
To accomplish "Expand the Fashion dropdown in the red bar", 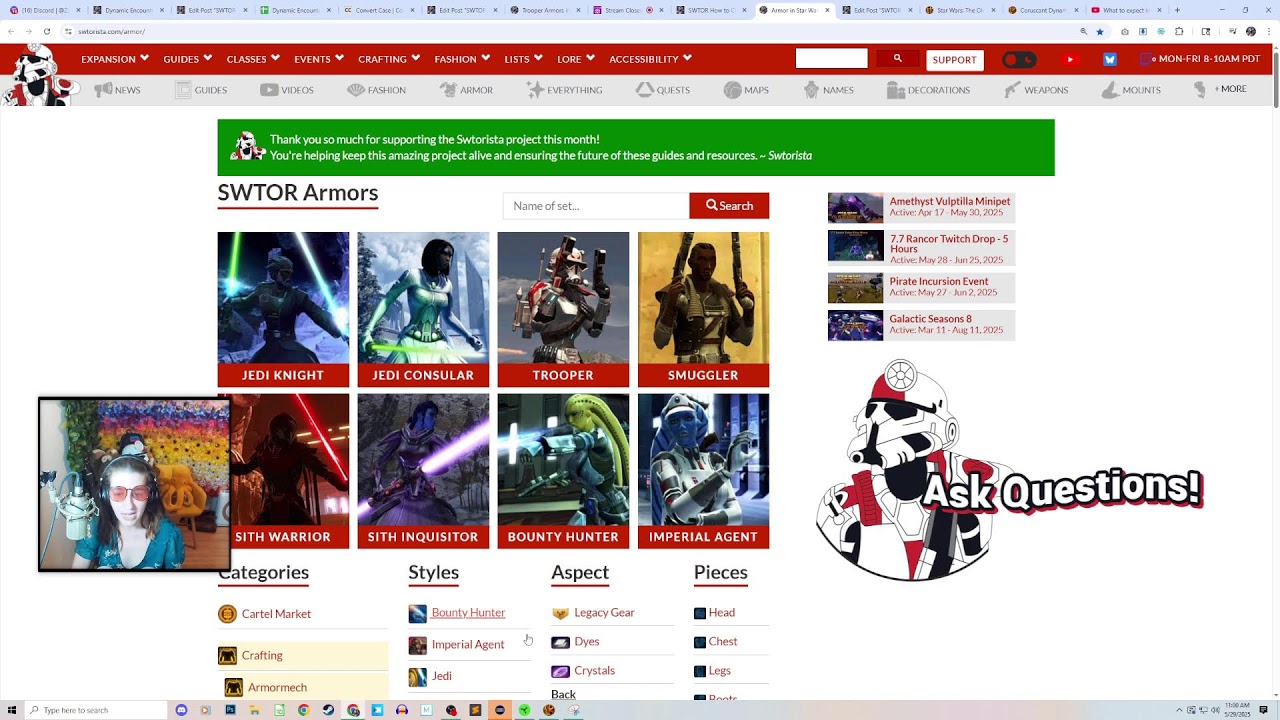I will point(462,59).
